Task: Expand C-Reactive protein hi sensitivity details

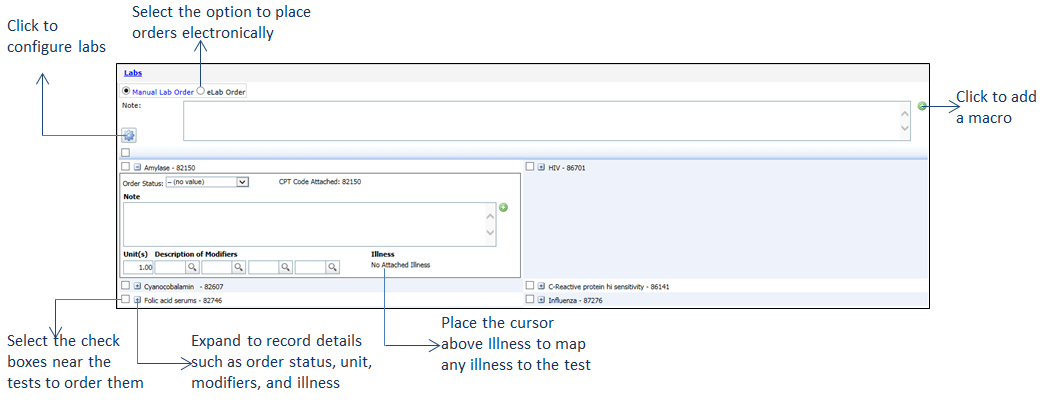Action: coord(542,286)
